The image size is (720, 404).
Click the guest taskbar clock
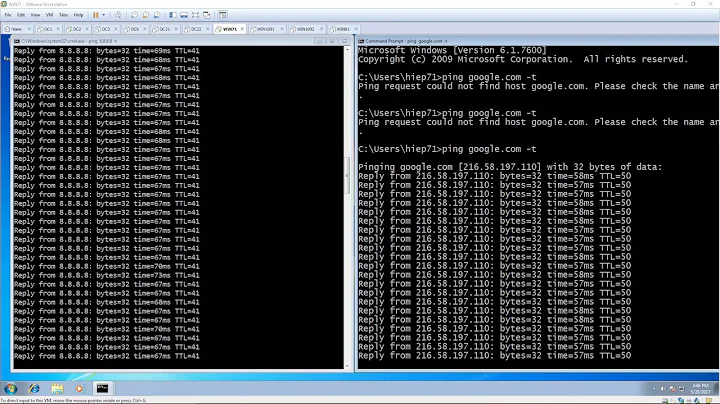click(x=701, y=388)
